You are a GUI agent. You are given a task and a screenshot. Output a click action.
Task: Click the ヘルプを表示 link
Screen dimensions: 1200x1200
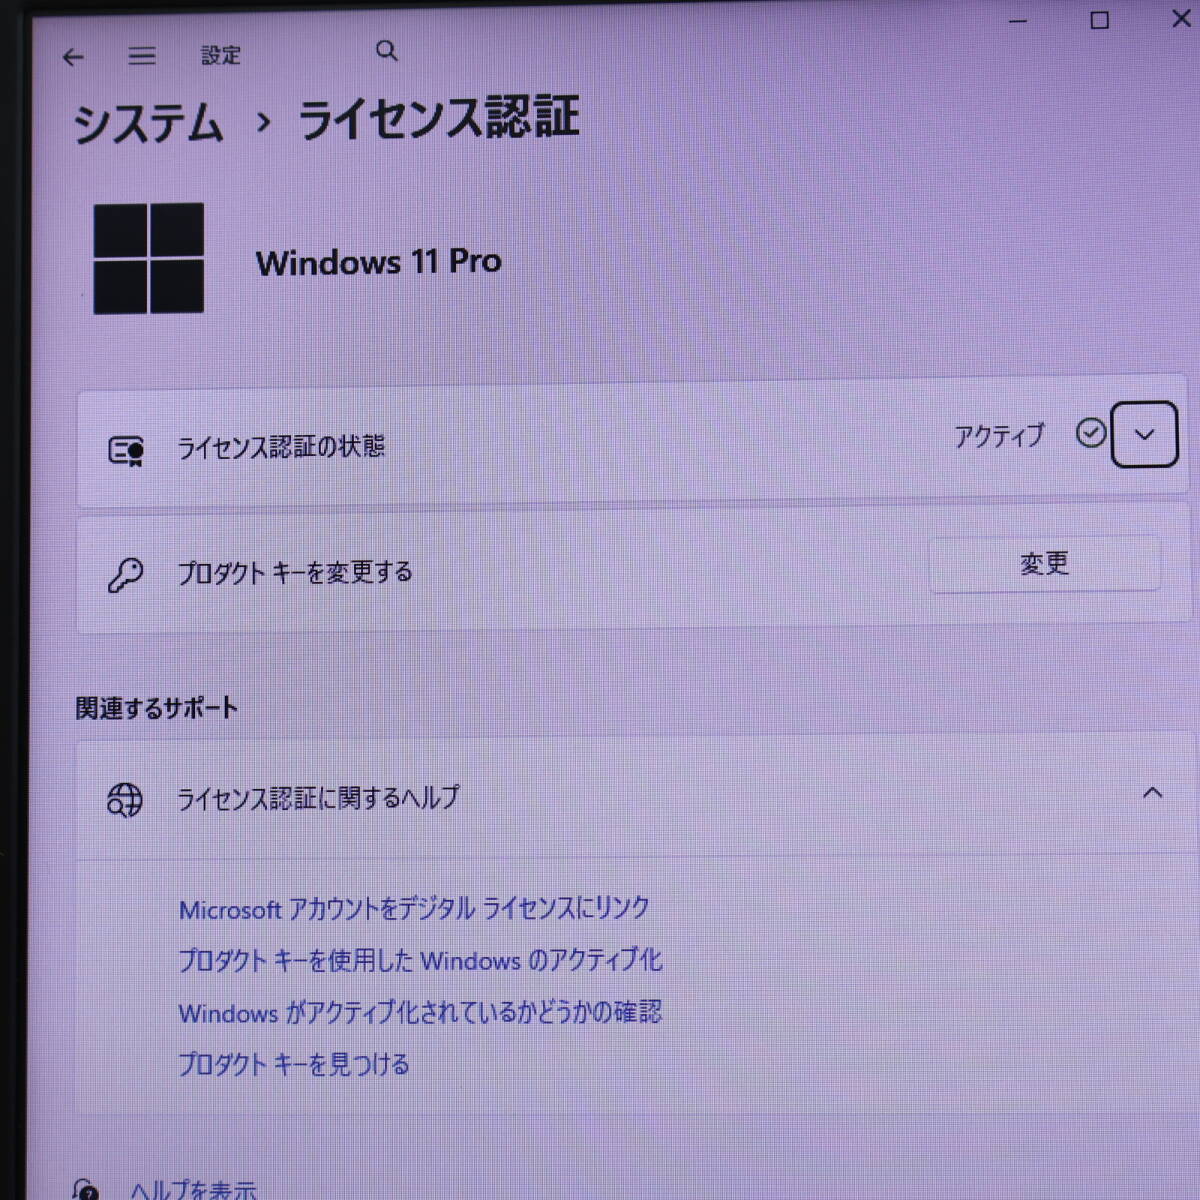[x=193, y=1189]
